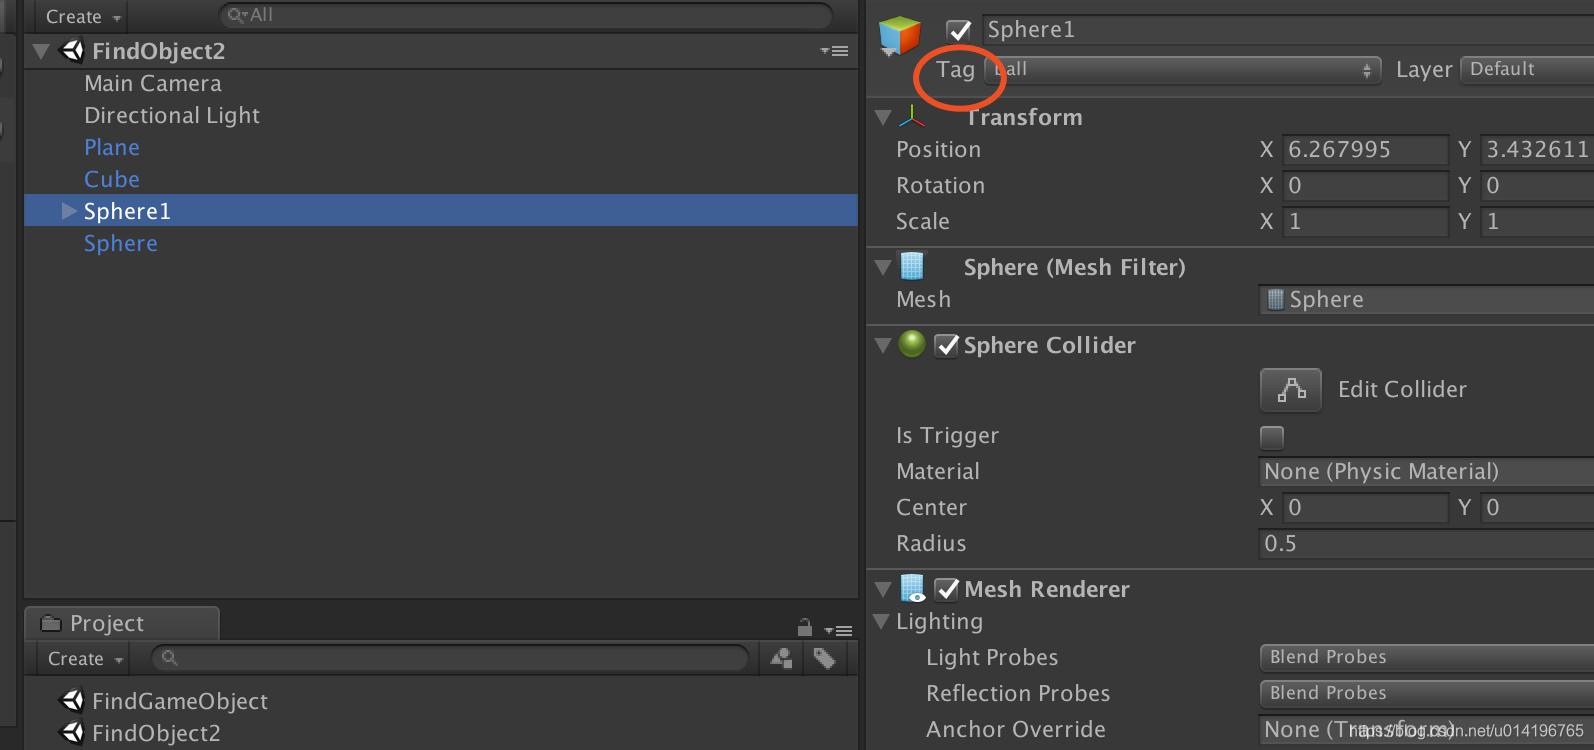
Task: Collapse the Sphere Collider component
Action: pyautogui.click(x=883, y=345)
